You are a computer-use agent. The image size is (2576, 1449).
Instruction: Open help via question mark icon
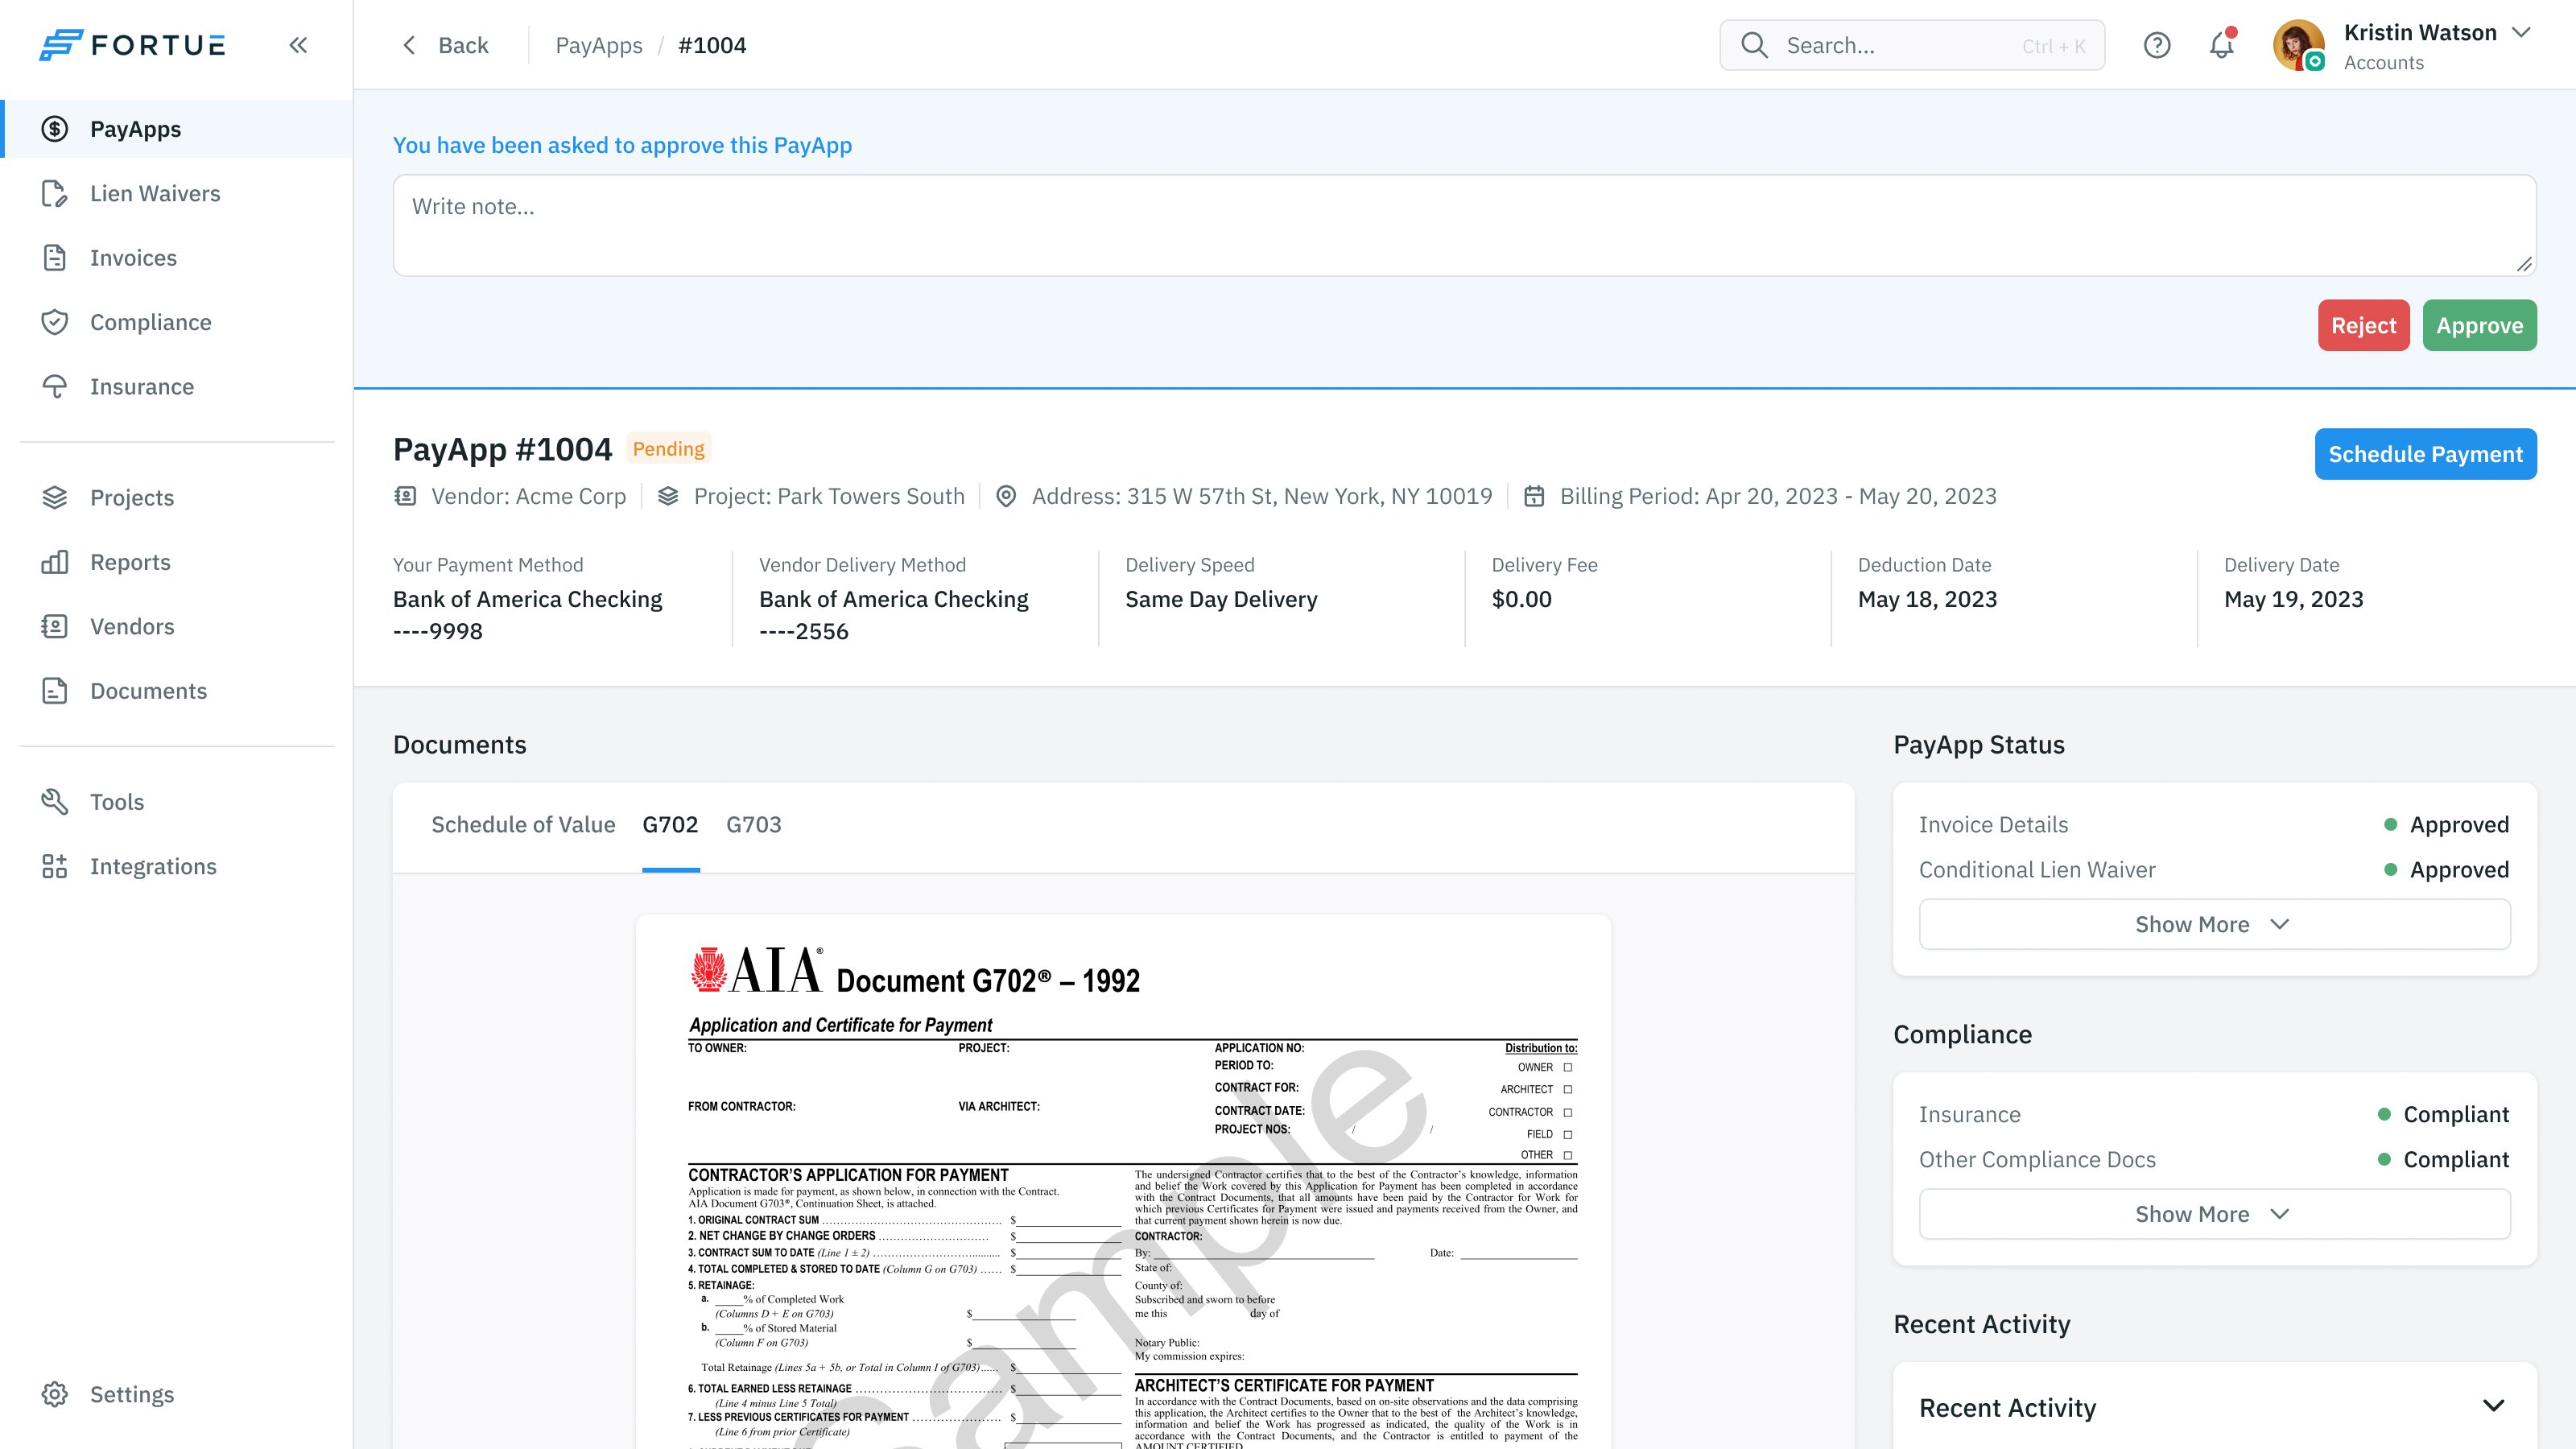pyautogui.click(x=2157, y=45)
